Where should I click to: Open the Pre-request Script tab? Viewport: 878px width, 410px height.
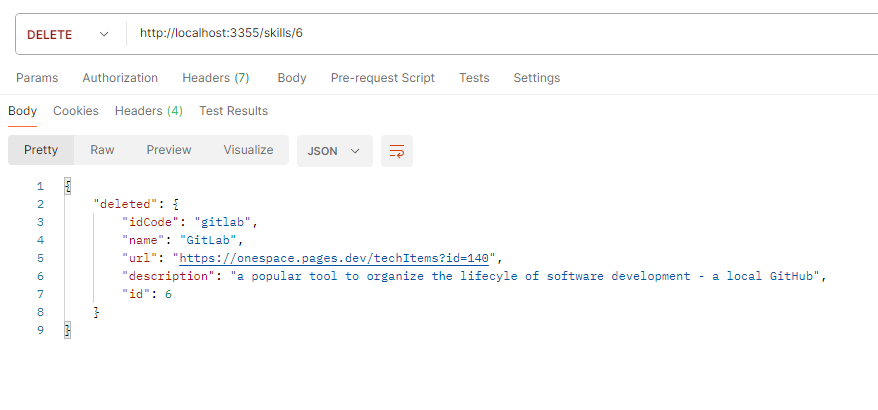[382, 78]
